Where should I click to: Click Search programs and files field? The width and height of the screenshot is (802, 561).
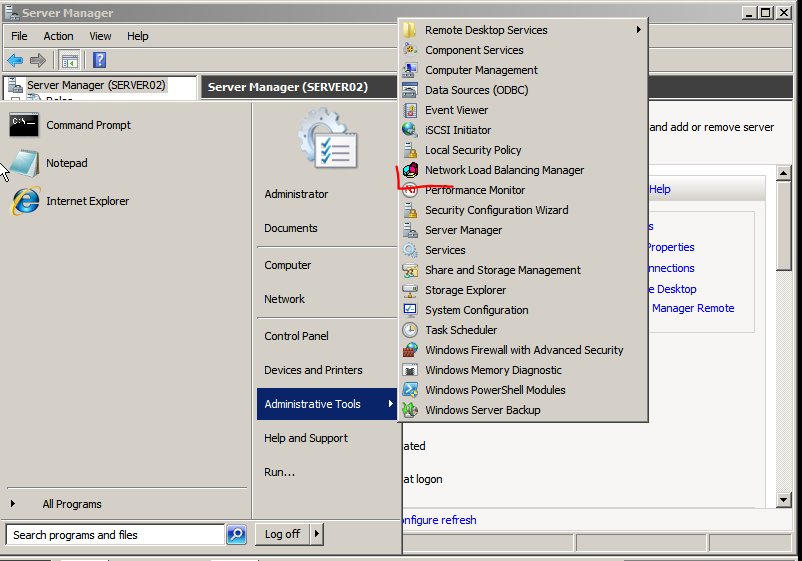(x=116, y=534)
